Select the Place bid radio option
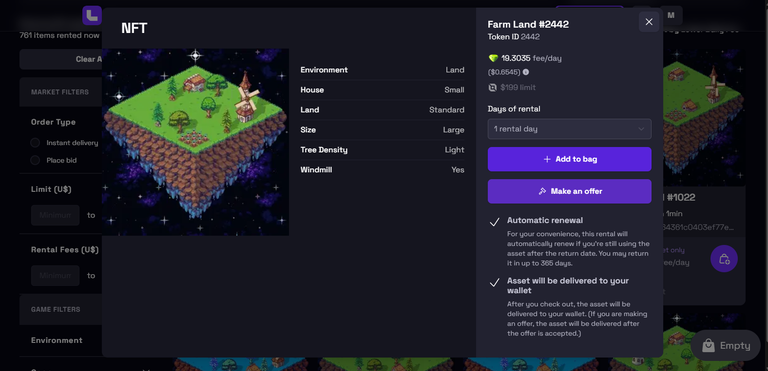The height and width of the screenshot is (371, 768). tap(35, 160)
